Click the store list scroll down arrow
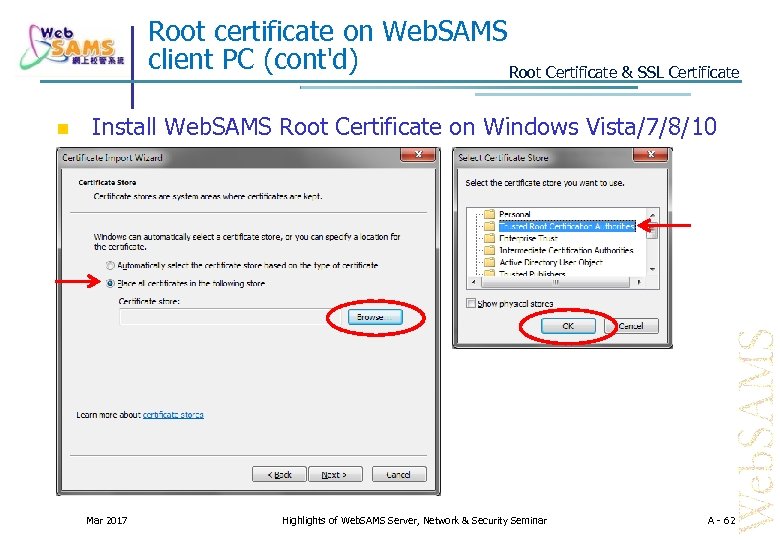The width and height of the screenshot is (780, 540). tap(652, 269)
